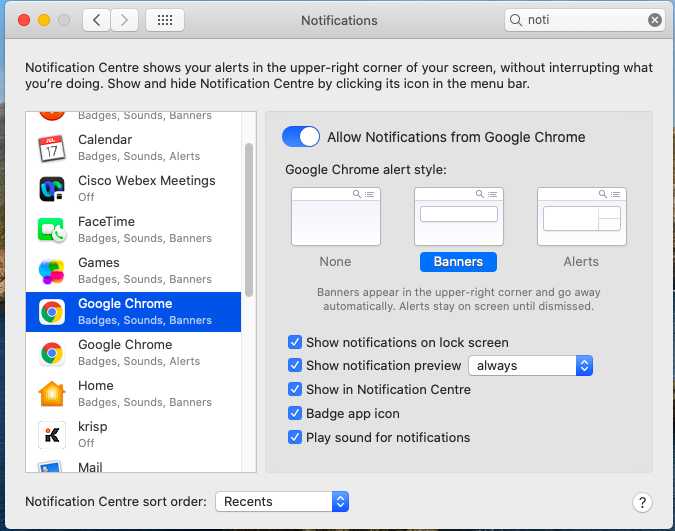Uncheck Show in Notification Centre
The width and height of the screenshot is (675, 531).
click(x=295, y=389)
